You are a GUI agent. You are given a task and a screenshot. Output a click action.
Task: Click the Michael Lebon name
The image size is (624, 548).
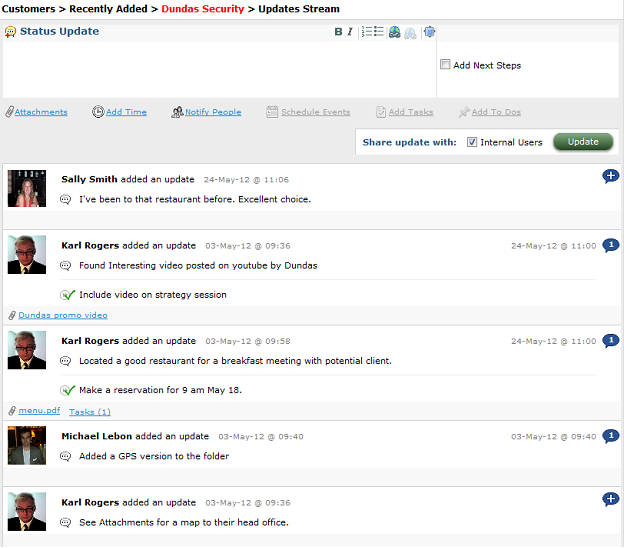click(x=97, y=436)
